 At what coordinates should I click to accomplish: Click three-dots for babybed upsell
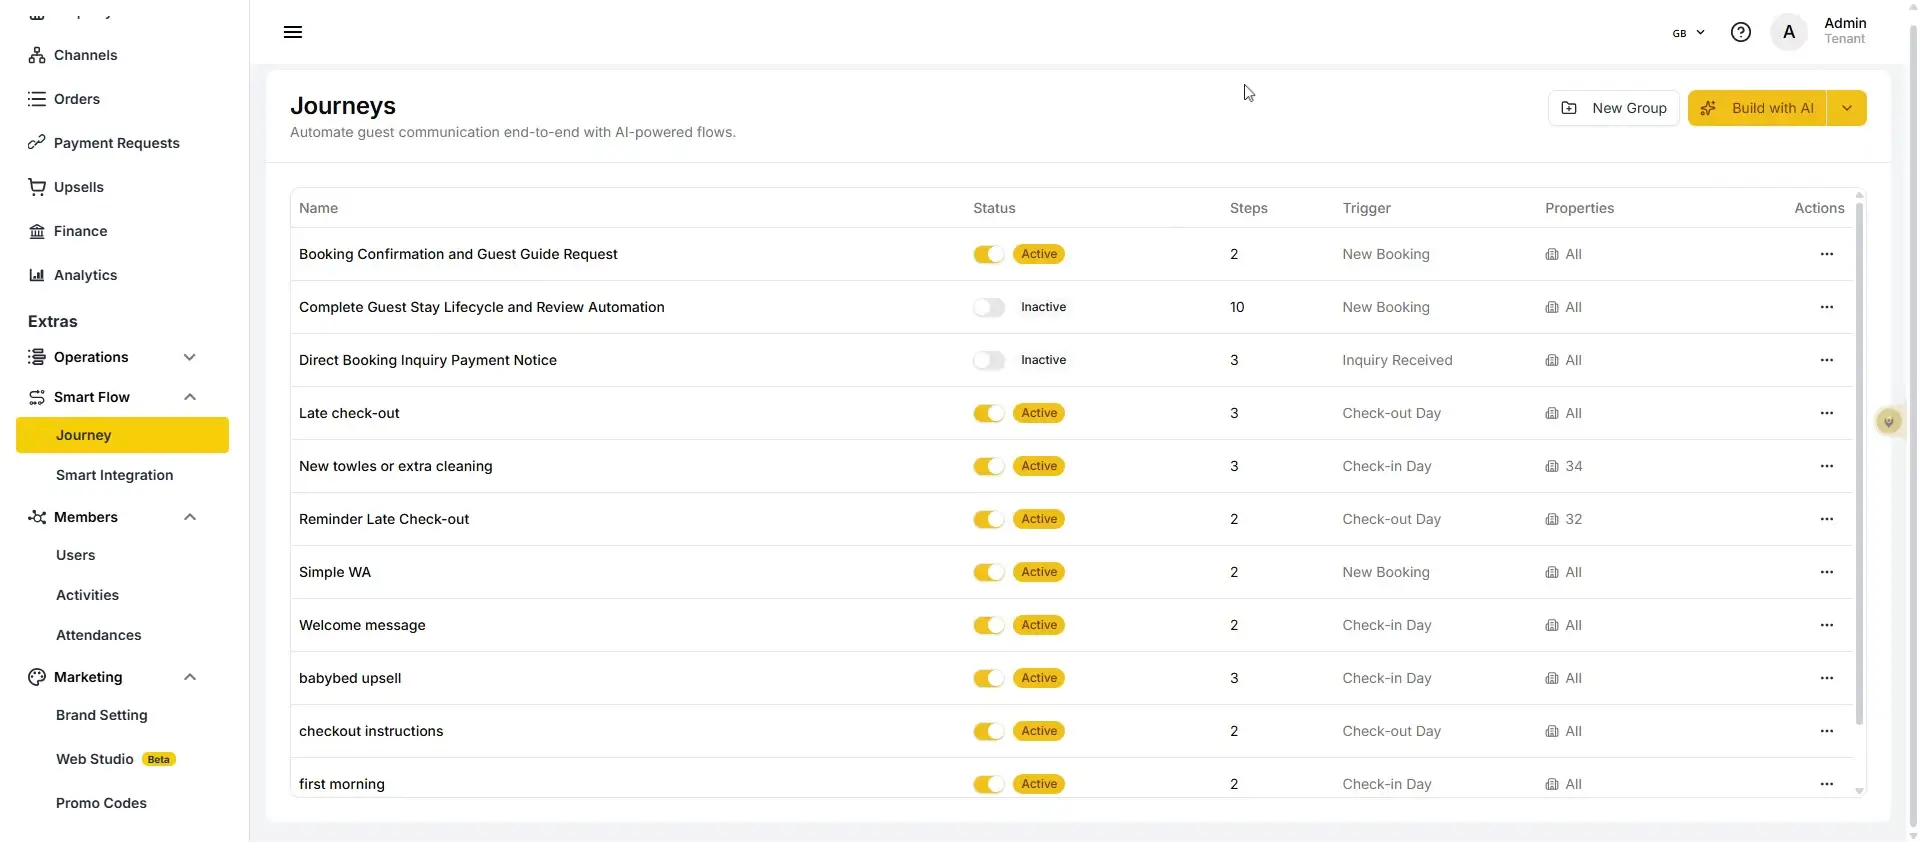point(1827,678)
